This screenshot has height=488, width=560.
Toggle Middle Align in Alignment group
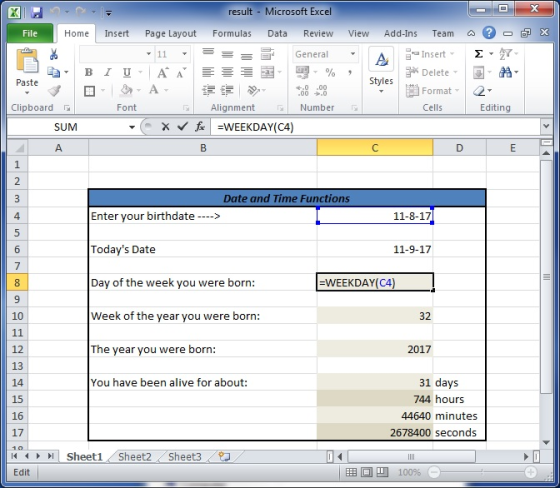tap(227, 54)
